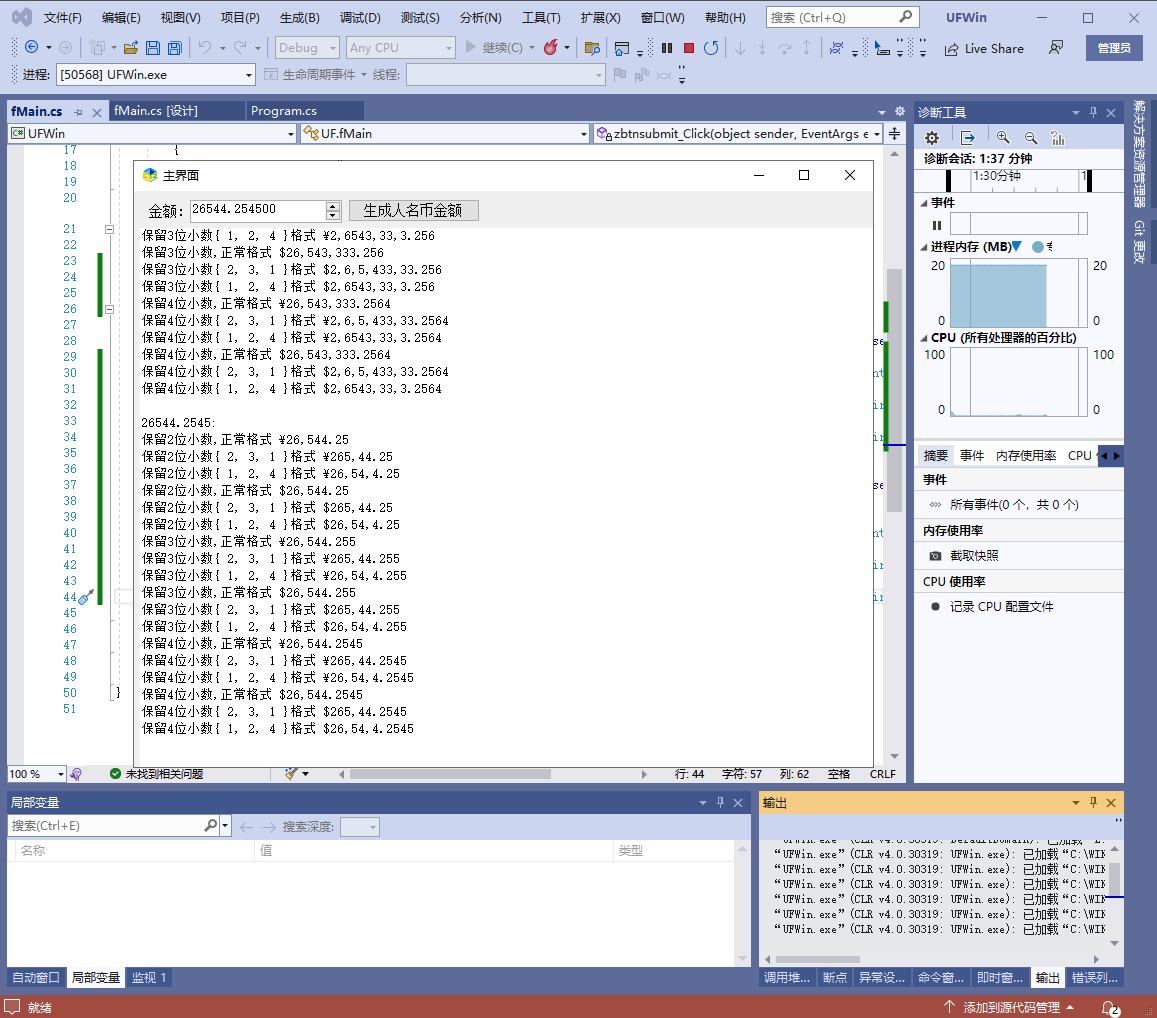The width and height of the screenshot is (1157, 1018).
Task: Switch to 断点 bottom tab
Action: pos(835,977)
